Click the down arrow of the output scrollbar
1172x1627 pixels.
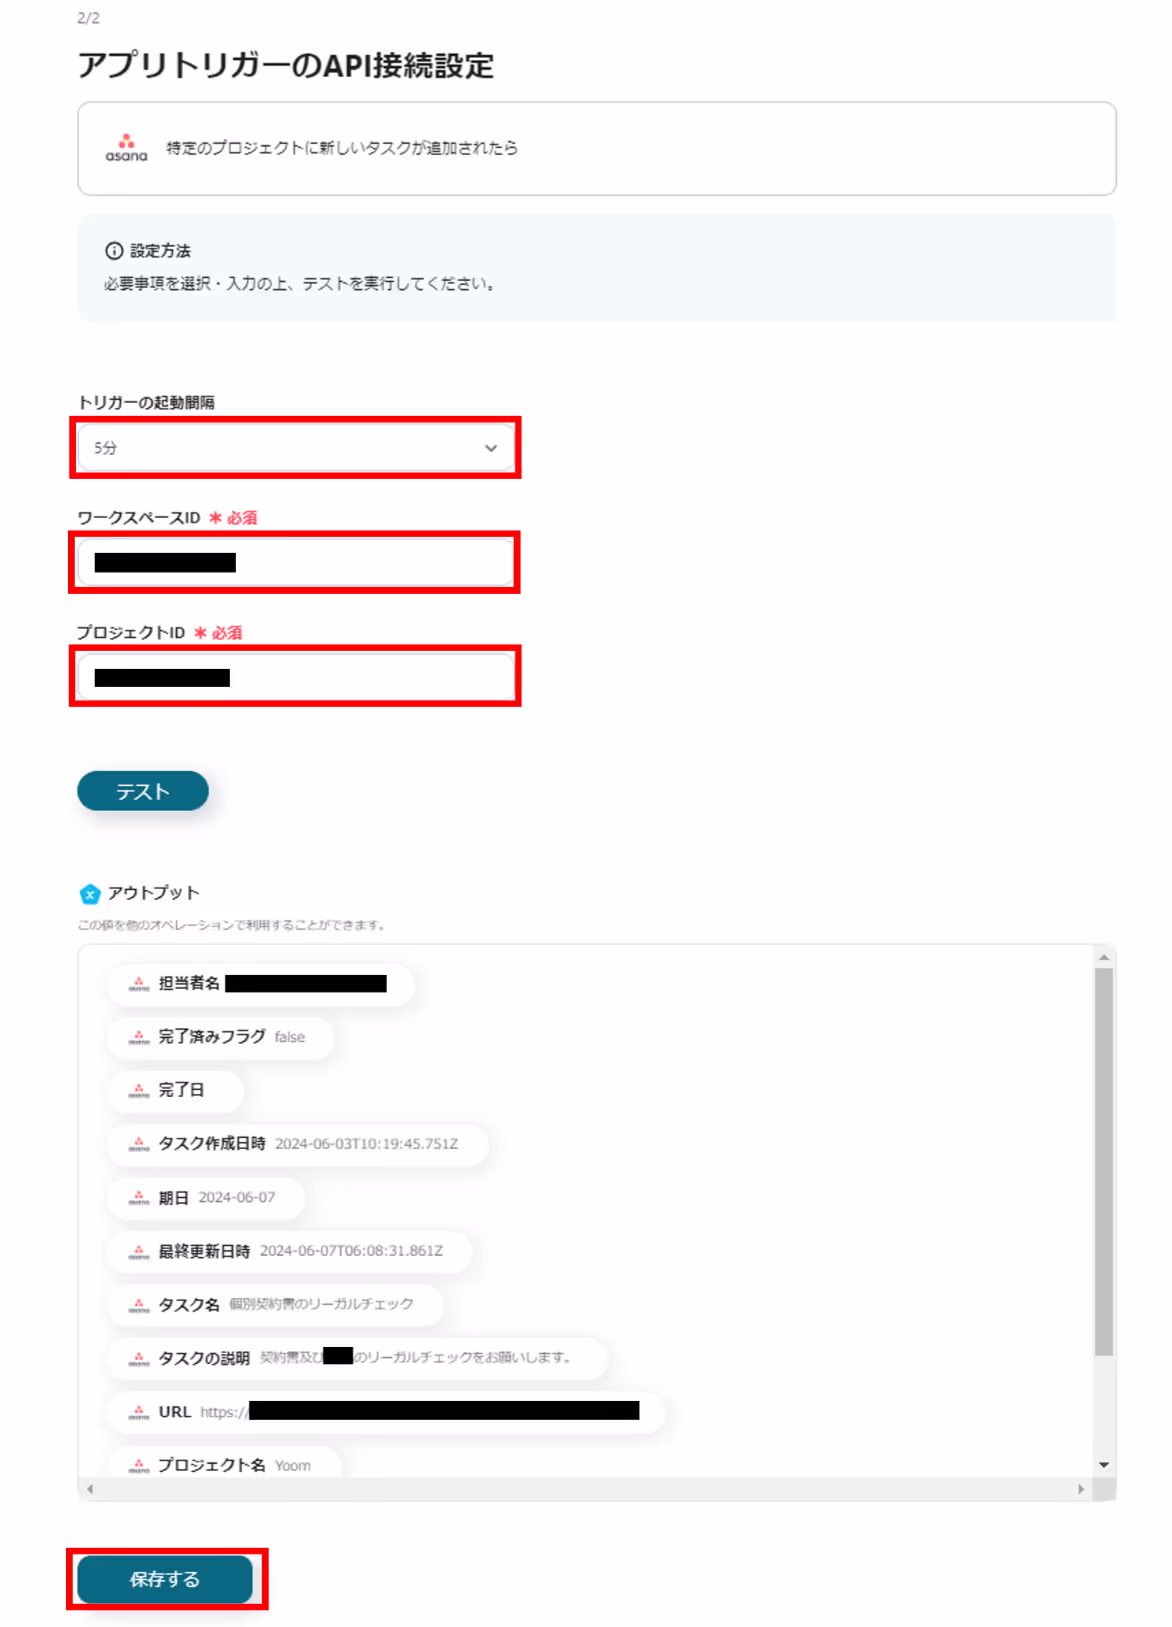point(1104,1465)
